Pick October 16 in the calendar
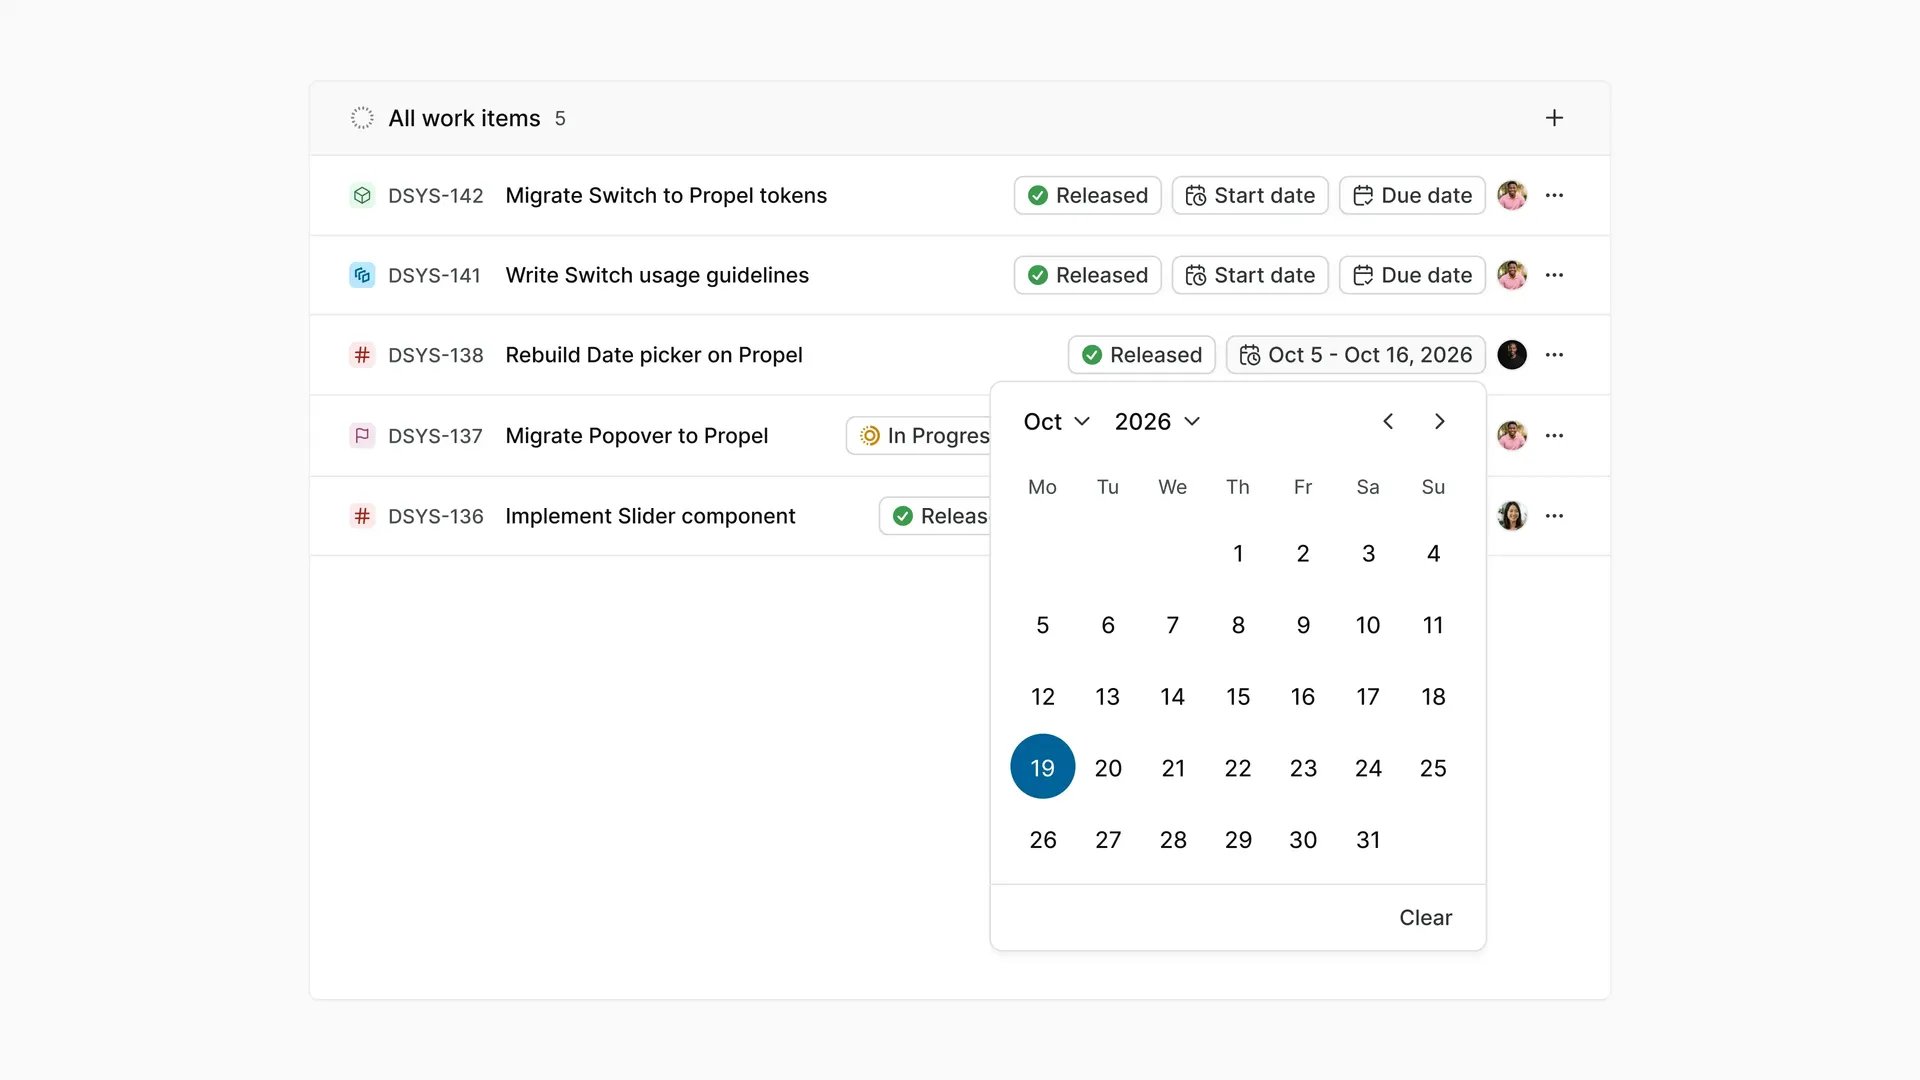This screenshot has width=1920, height=1080. [x=1303, y=697]
